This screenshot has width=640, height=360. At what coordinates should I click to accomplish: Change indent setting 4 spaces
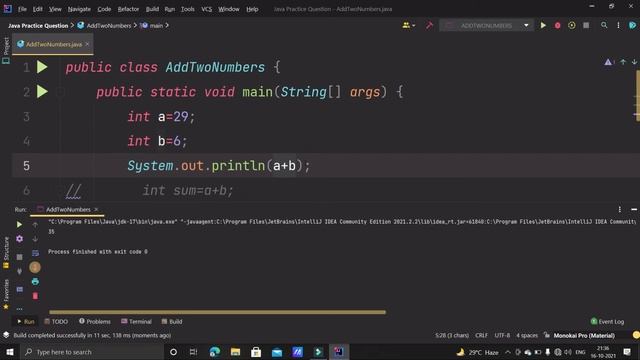point(527,335)
